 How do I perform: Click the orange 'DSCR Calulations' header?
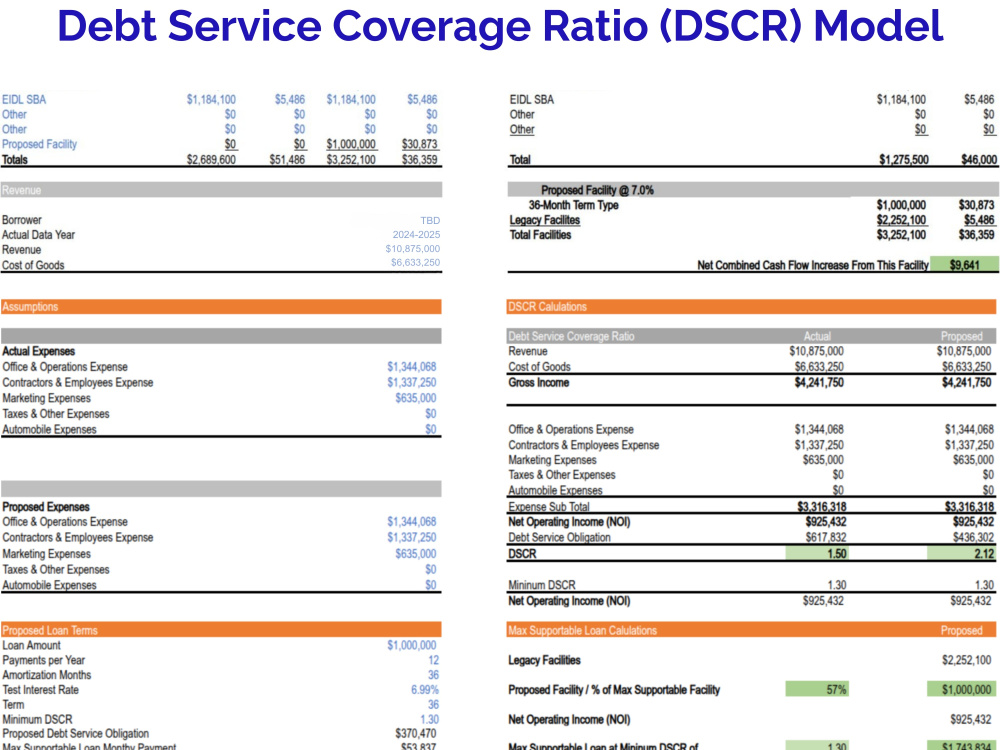[x=752, y=307]
